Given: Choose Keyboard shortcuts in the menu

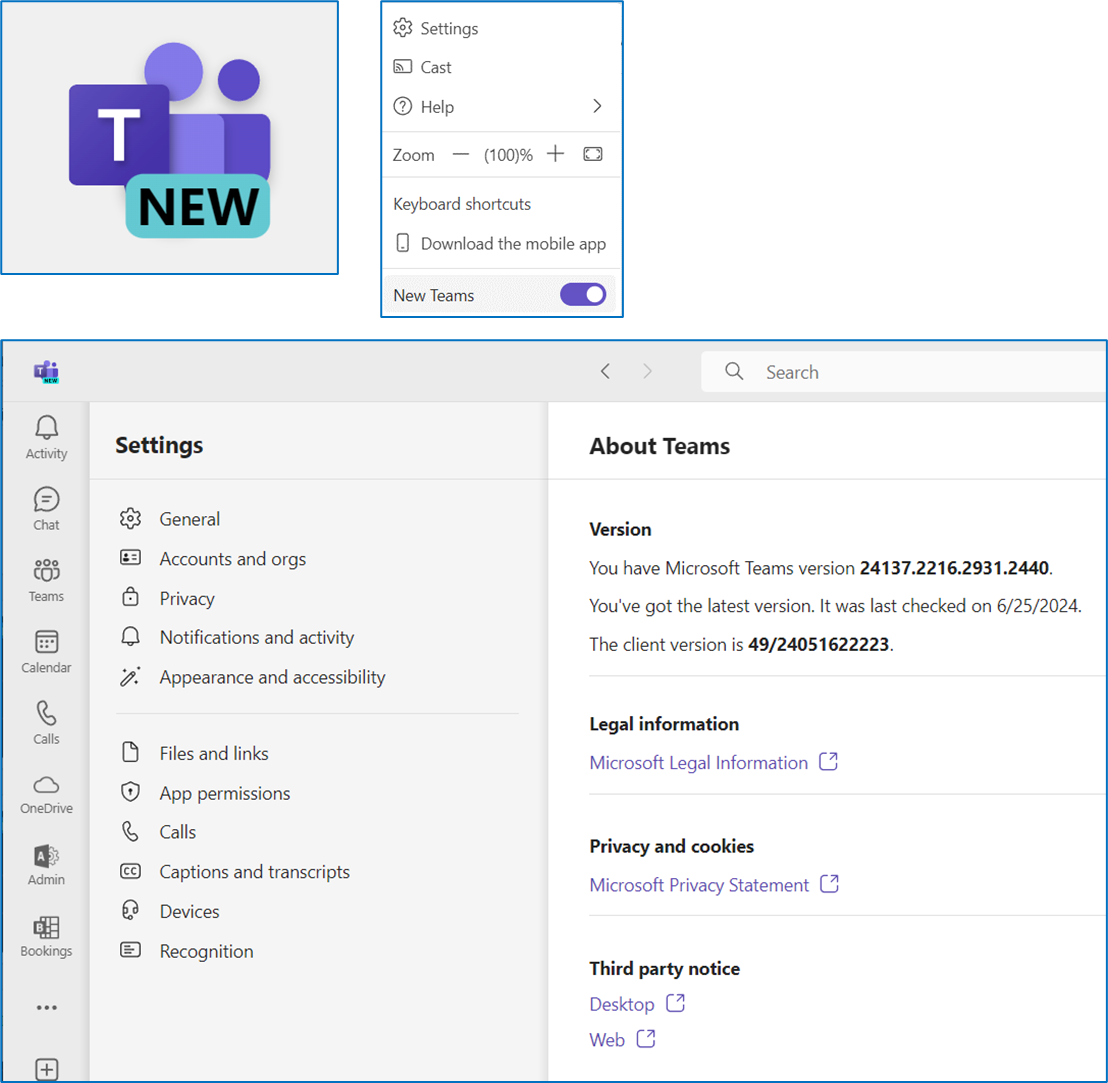Looking at the screenshot, I should pos(462,204).
